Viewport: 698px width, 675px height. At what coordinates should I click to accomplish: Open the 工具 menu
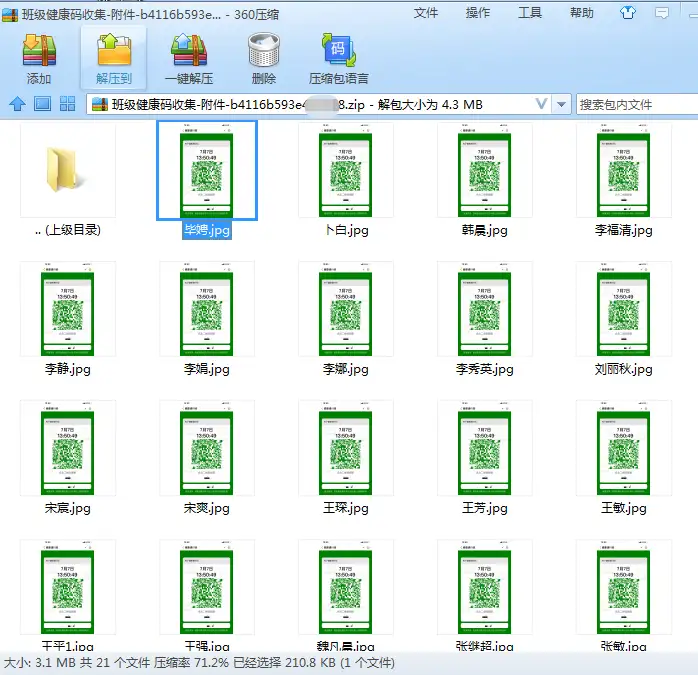530,13
